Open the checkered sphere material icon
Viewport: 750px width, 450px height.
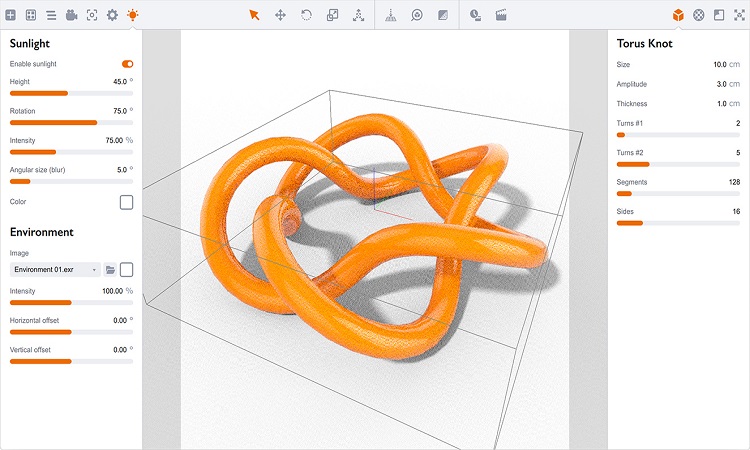click(x=699, y=15)
